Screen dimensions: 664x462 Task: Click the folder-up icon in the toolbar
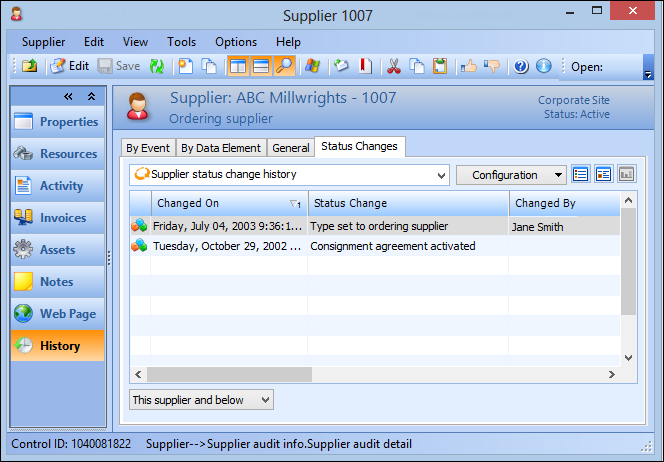pos(30,66)
